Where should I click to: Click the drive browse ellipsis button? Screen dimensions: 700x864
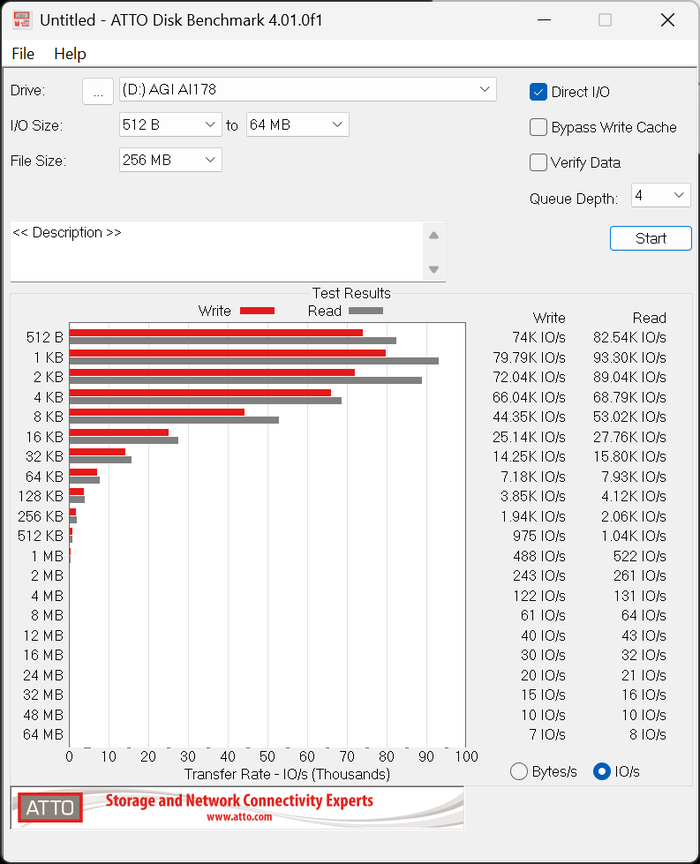tap(97, 90)
